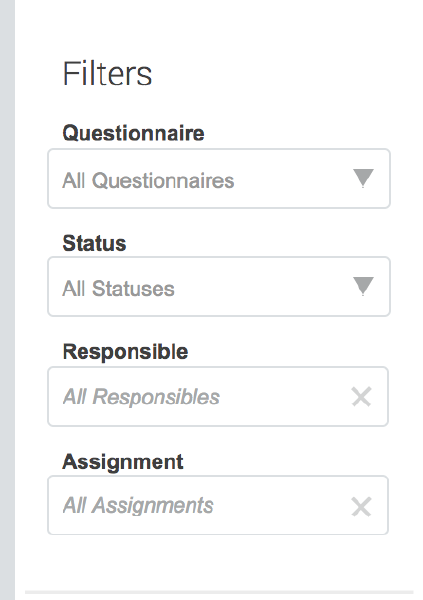Select the All Statuses combo box
The width and height of the screenshot is (423, 600).
[x=219, y=287]
